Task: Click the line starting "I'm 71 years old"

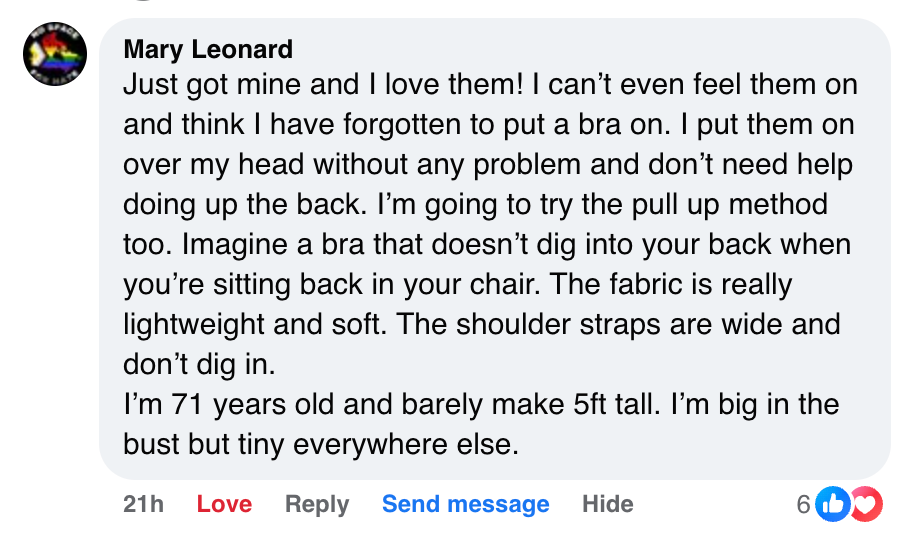Action: (x=480, y=405)
